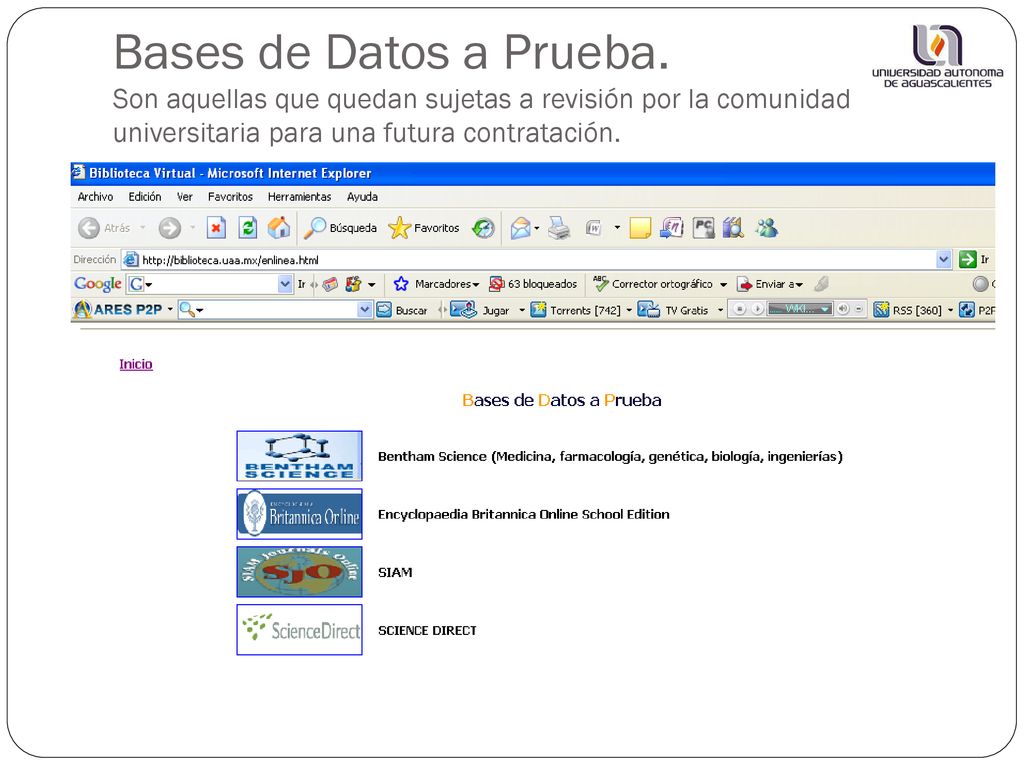This screenshot has width=1024, height=768.
Task: Click RSS [360] toolbar button
Action: 908,310
